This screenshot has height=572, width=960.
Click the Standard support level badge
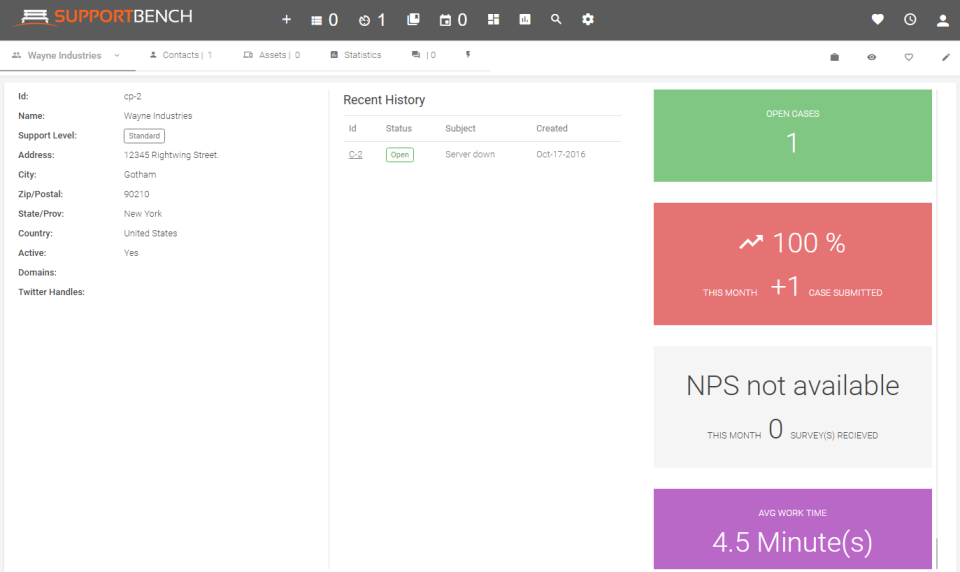(144, 135)
